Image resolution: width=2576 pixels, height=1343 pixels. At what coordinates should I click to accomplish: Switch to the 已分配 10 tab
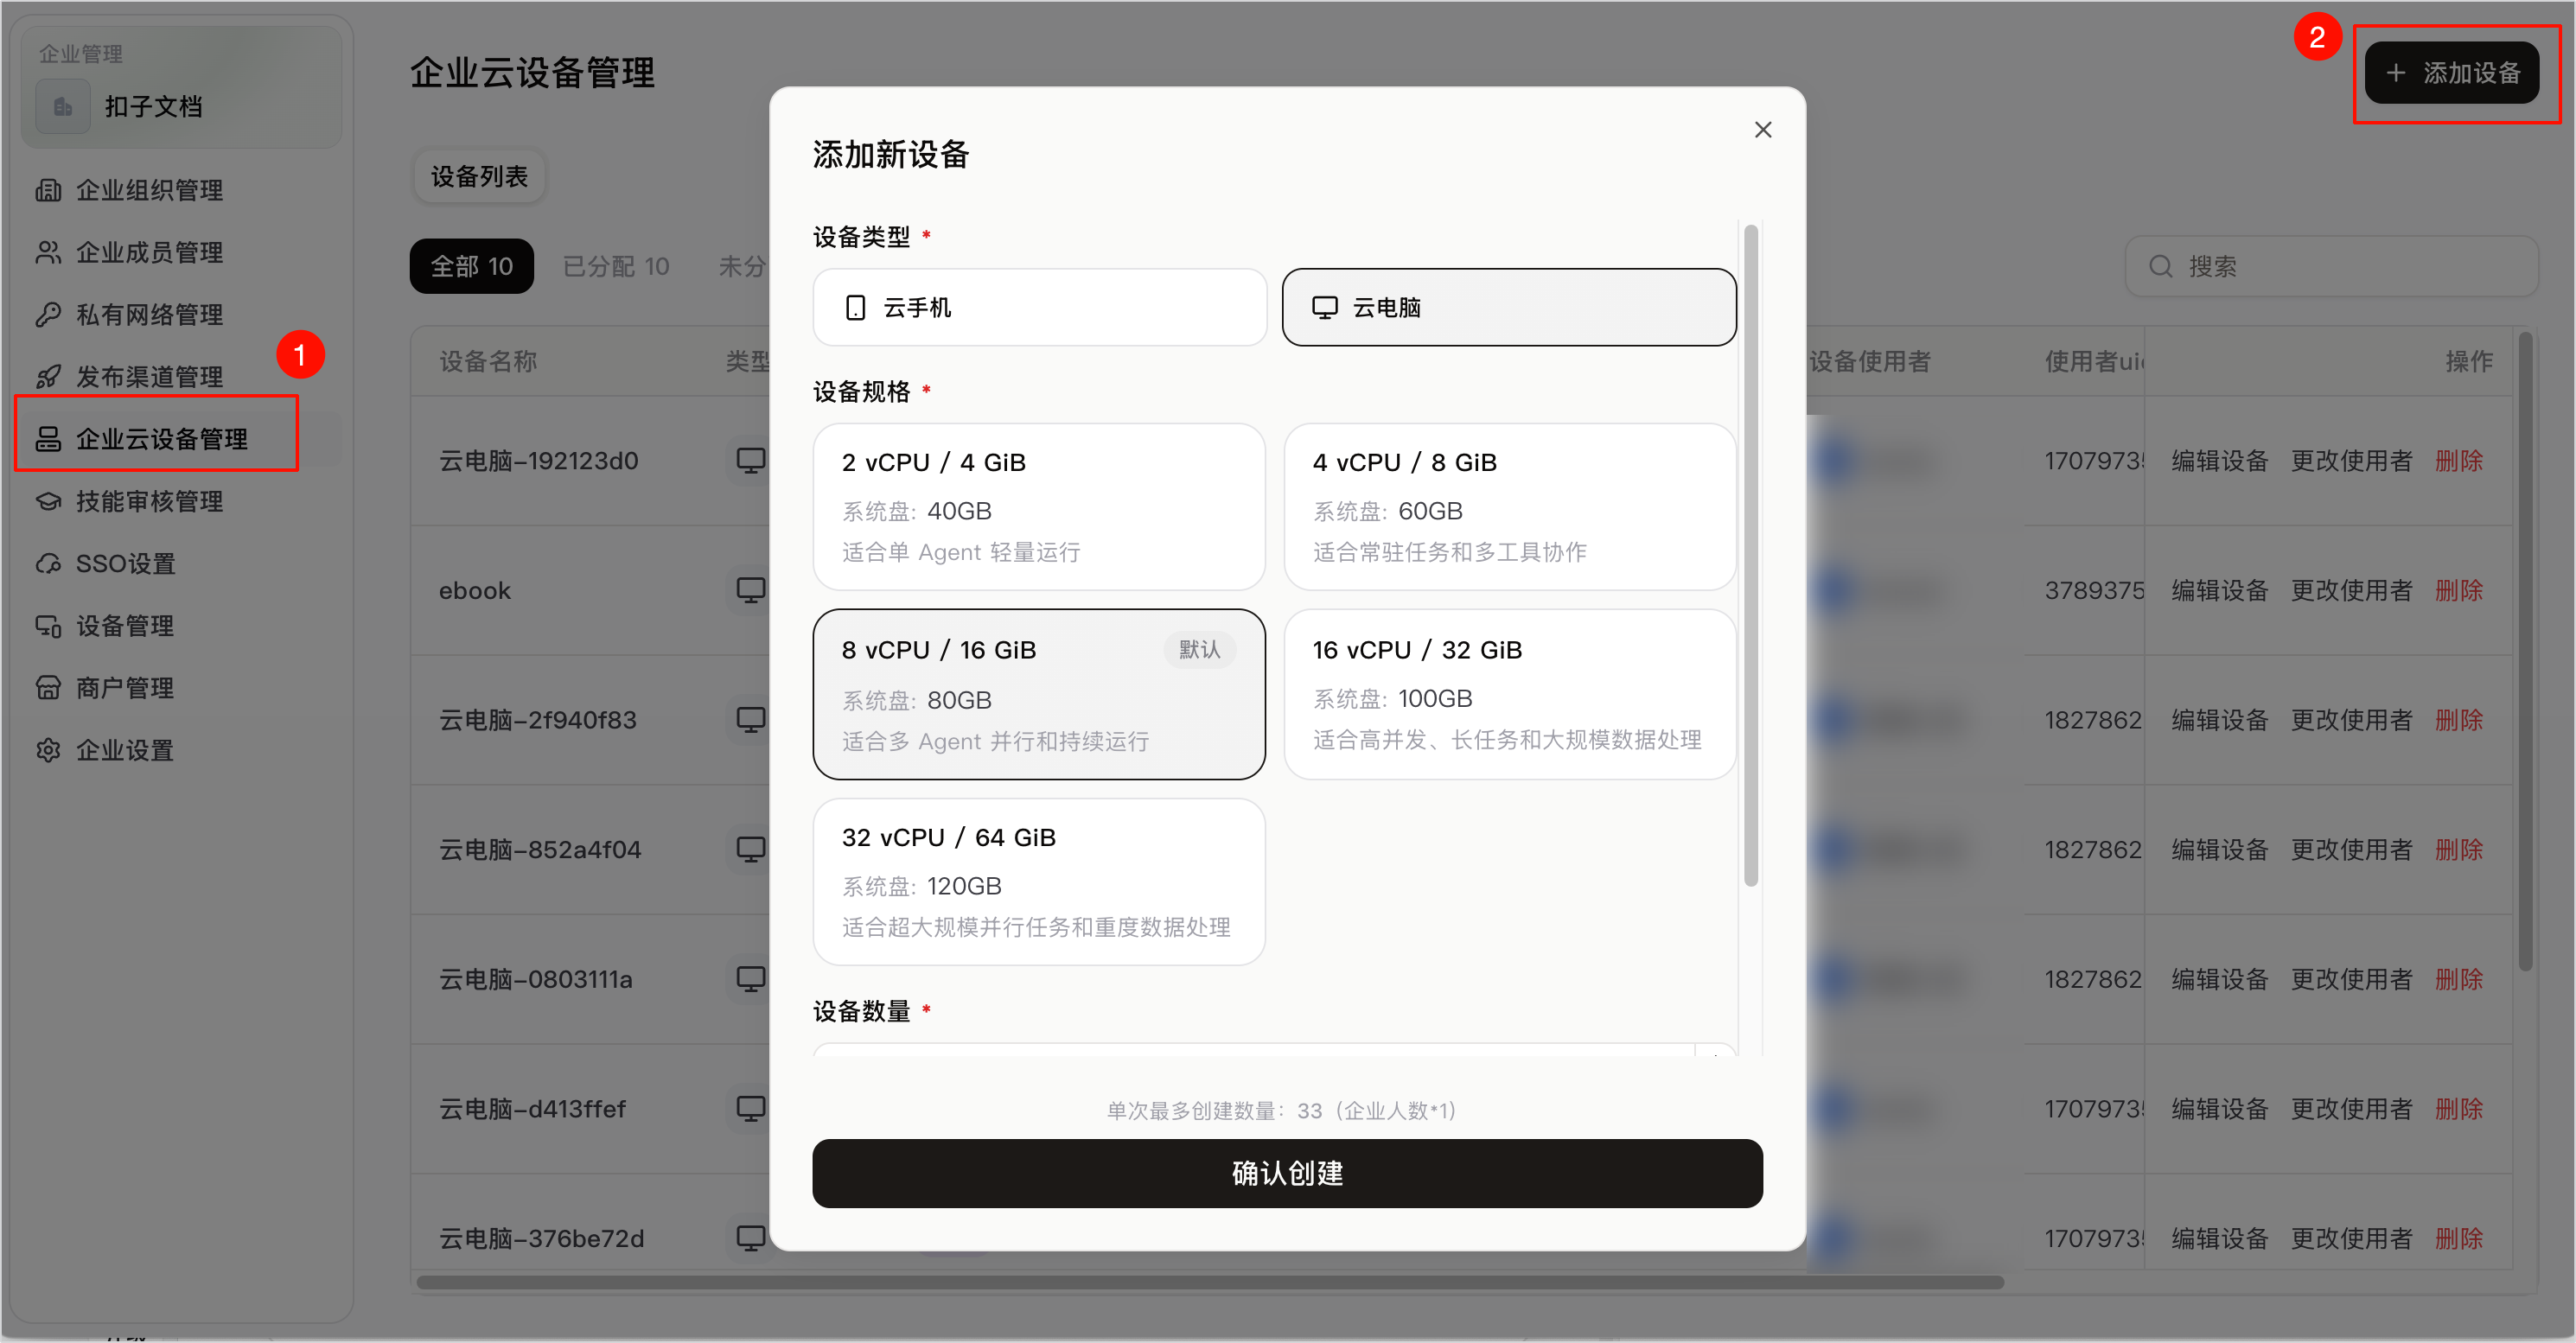[x=616, y=266]
